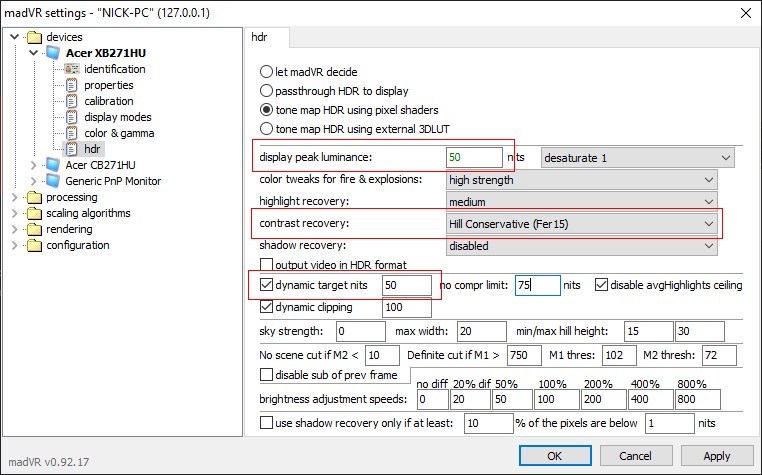This screenshot has width=762, height=475.
Task: Switch to the hdr tab
Action: [x=267, y=38]
